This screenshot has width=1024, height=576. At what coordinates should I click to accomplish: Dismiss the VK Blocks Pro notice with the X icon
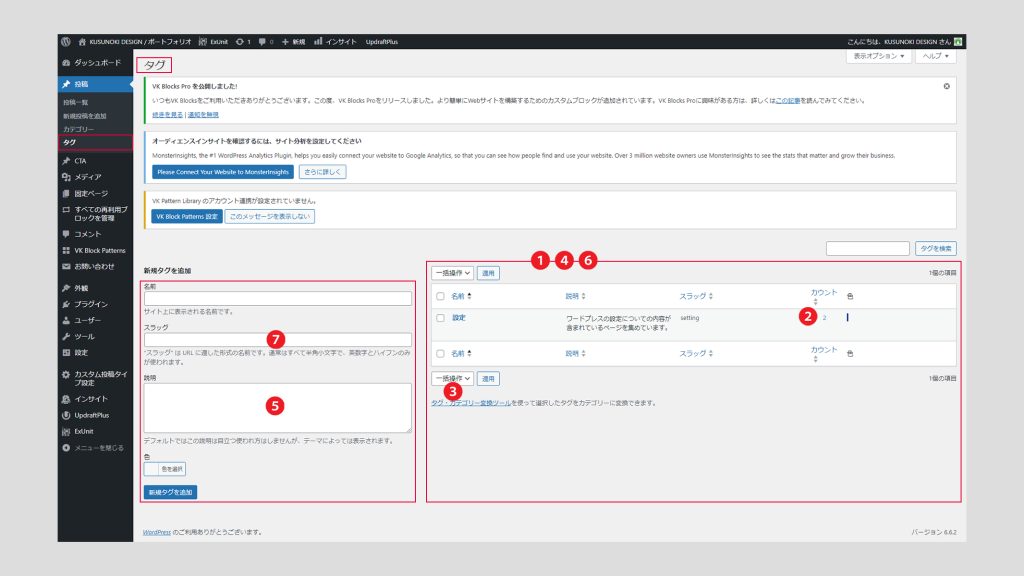point(946,87)
